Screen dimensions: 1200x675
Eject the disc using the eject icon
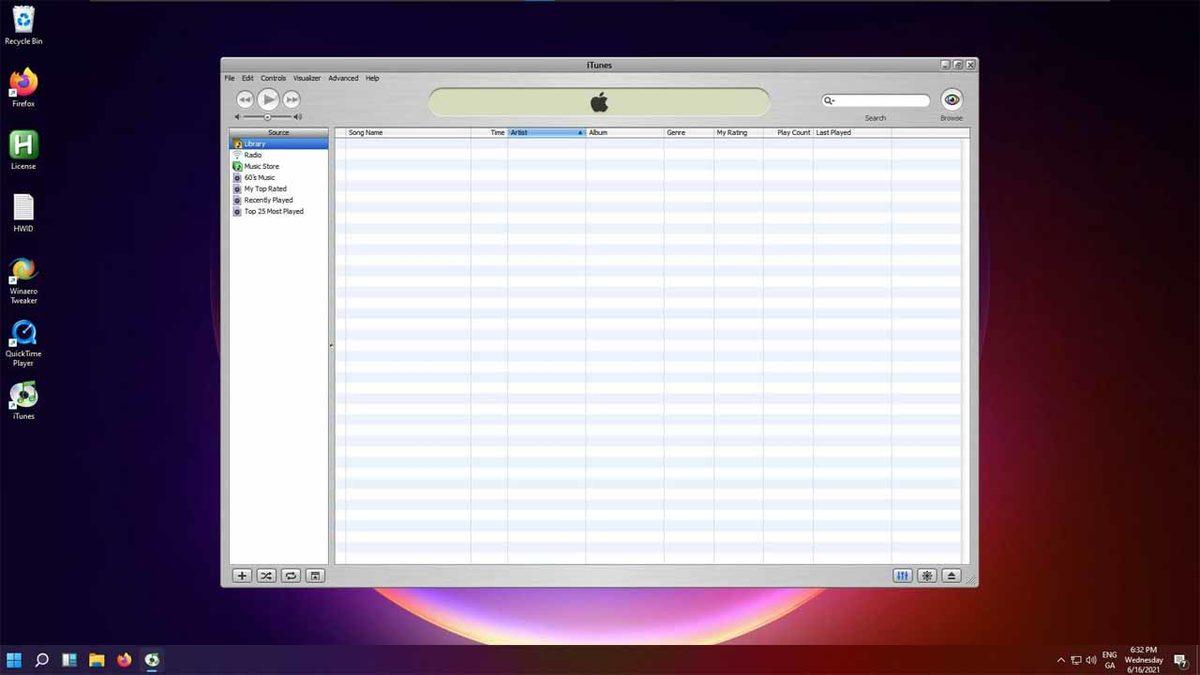950,576
